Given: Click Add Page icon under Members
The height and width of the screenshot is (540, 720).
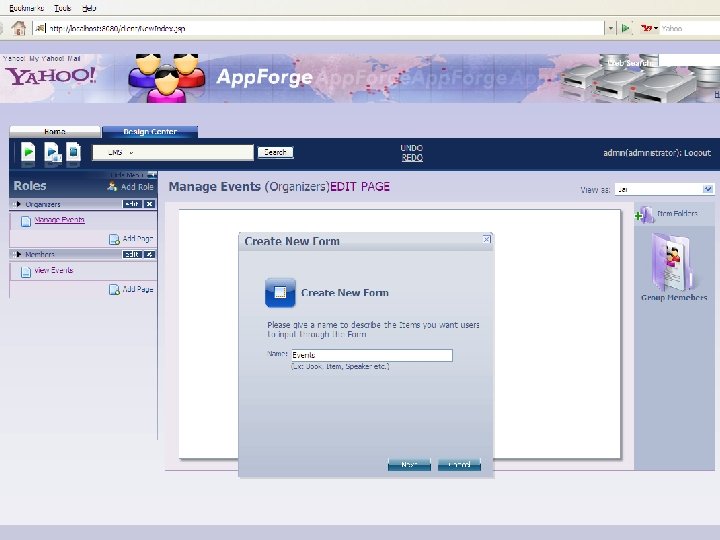Looking at the screenshot, I should (114, 290).
